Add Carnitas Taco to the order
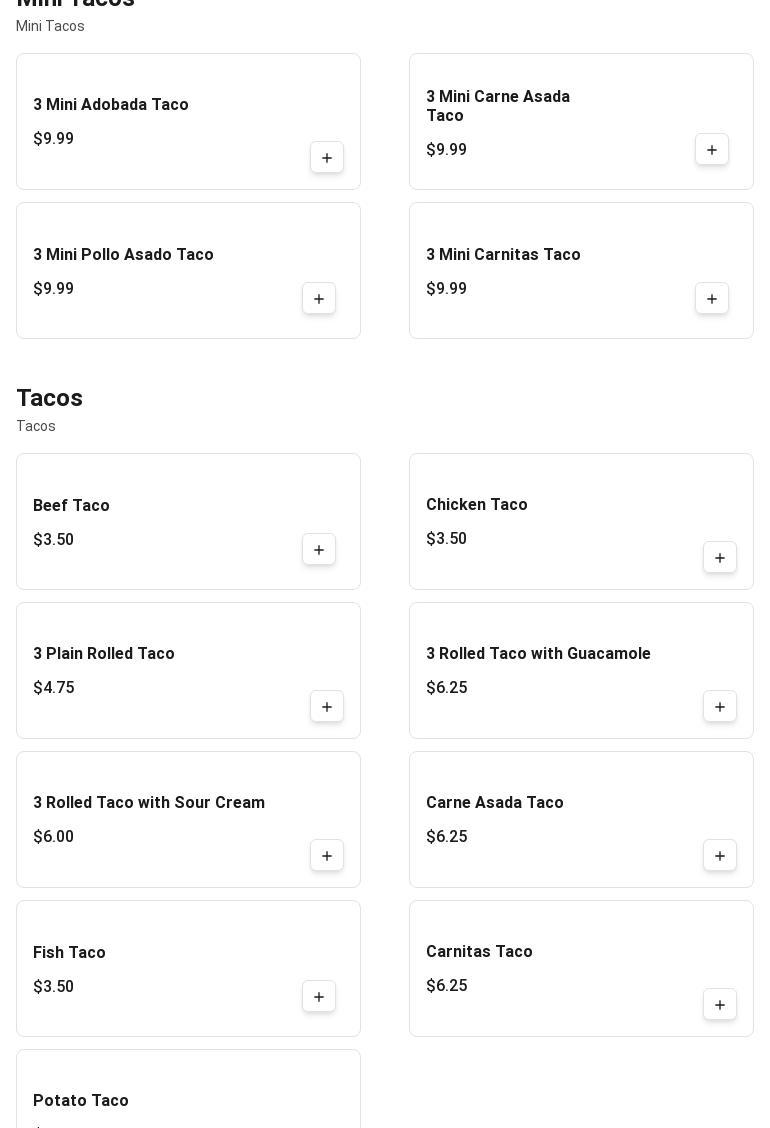This screenshot has height=1128, width=770. (x=720, y=1005)
